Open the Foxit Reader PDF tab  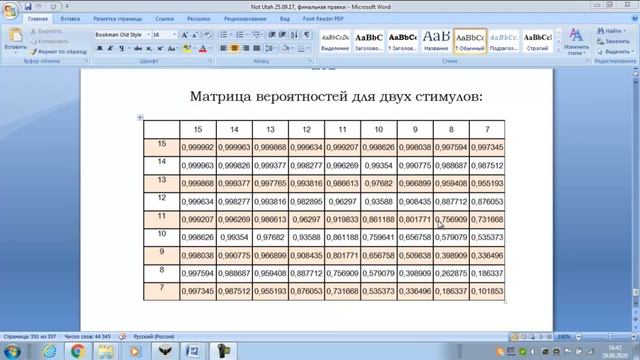click(323, 19)
